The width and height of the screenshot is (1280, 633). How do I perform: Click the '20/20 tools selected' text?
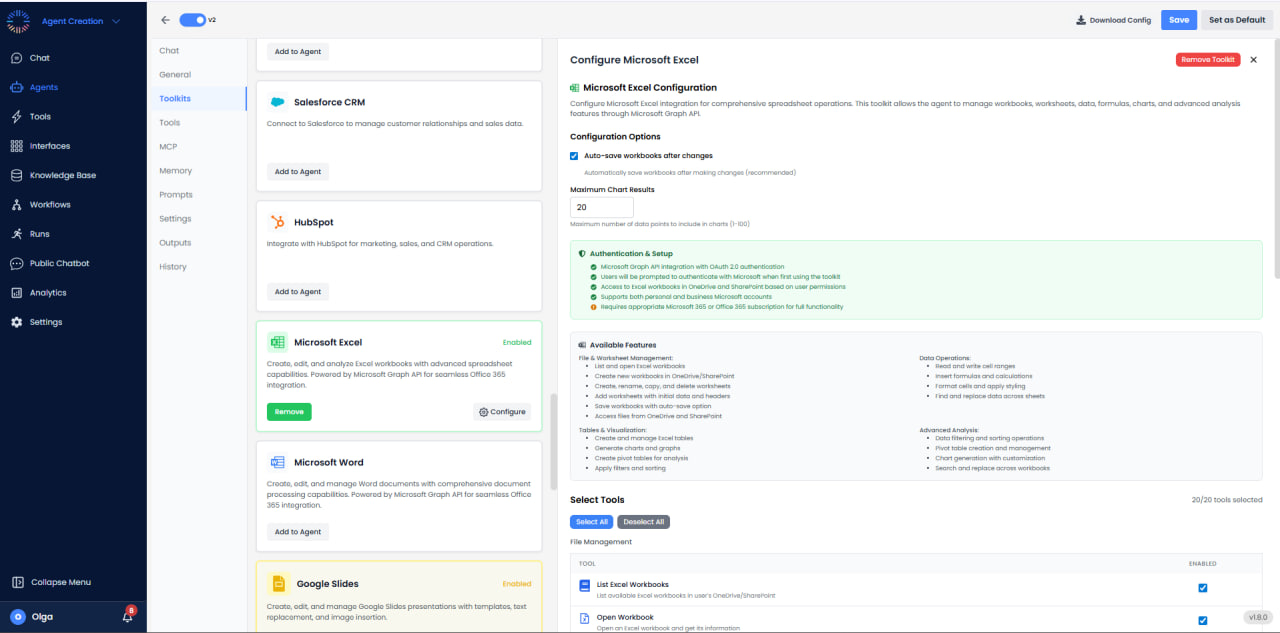pyautogui.click(x=1227, y=500)
